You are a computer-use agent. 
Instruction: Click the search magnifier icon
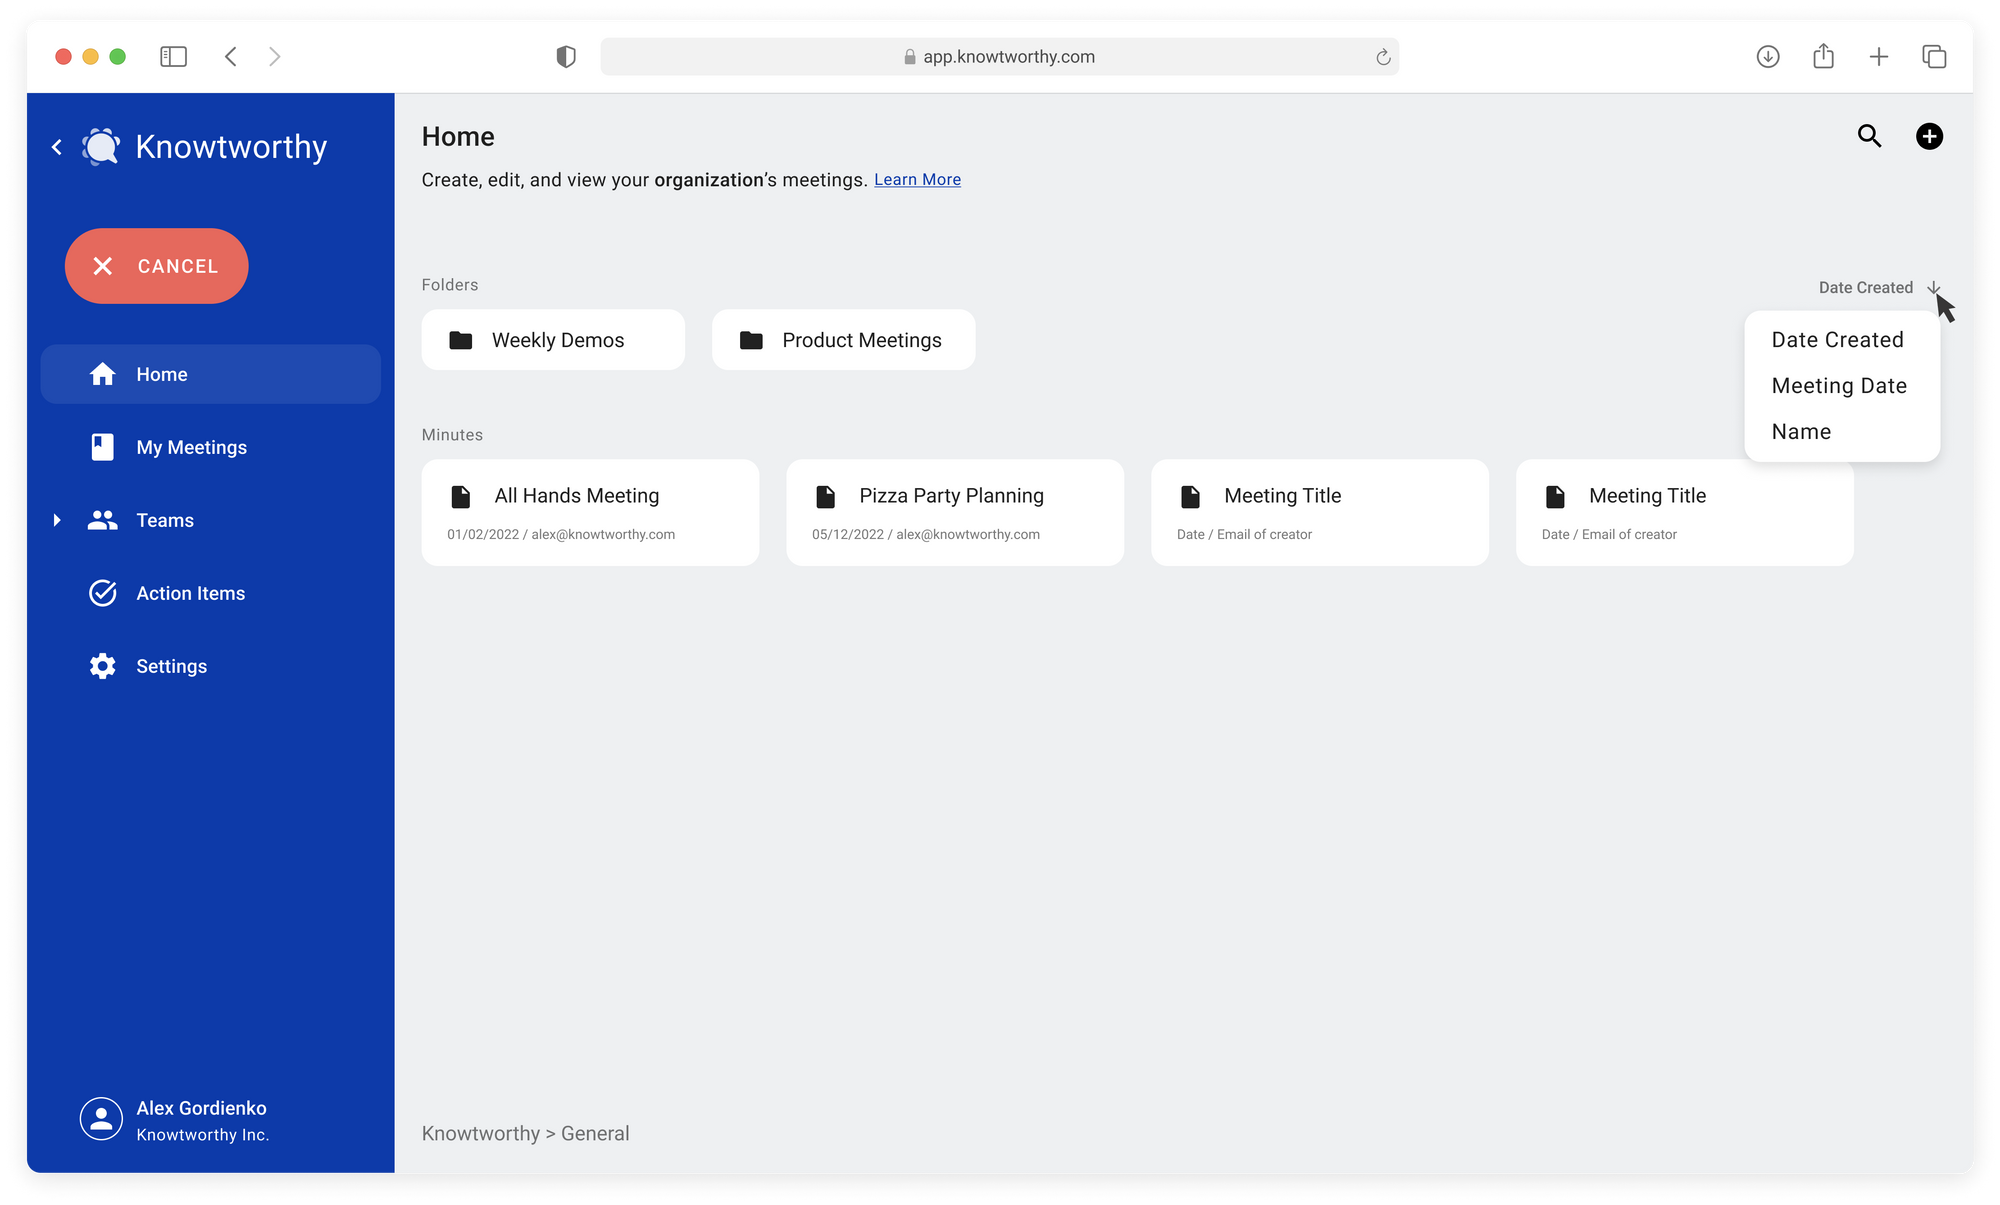[1869, 136]
